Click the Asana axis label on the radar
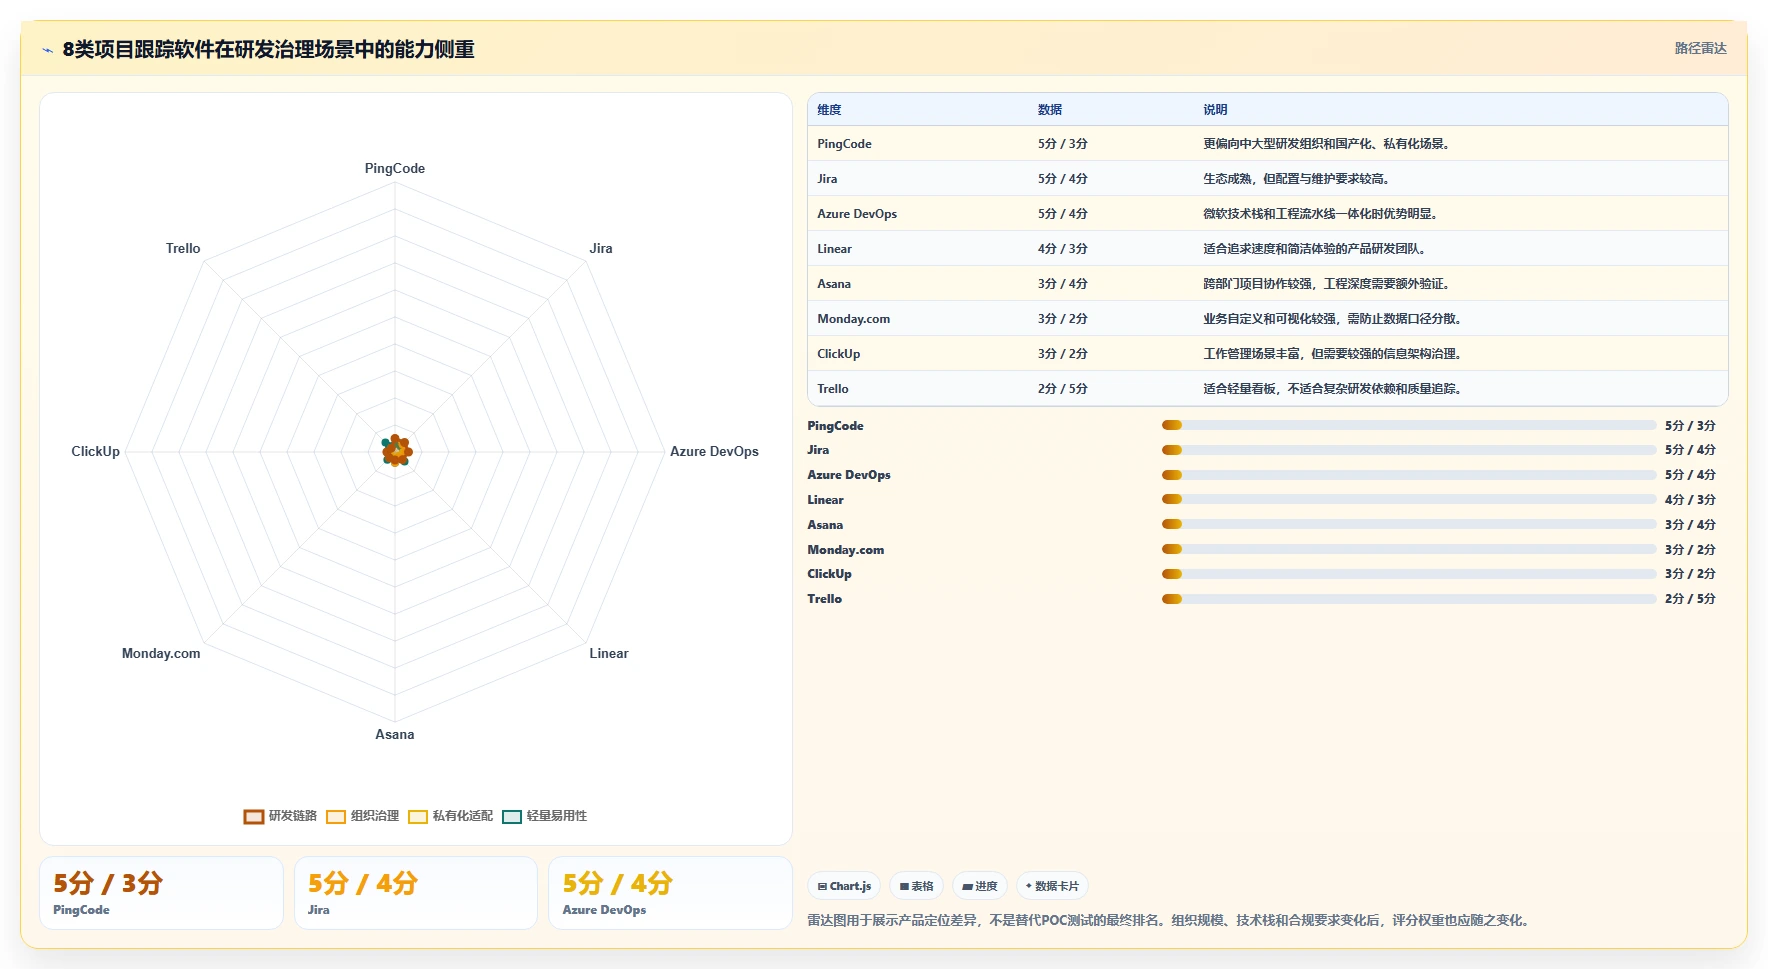Viewport: 1768px width, 969px height. point(395,735)
